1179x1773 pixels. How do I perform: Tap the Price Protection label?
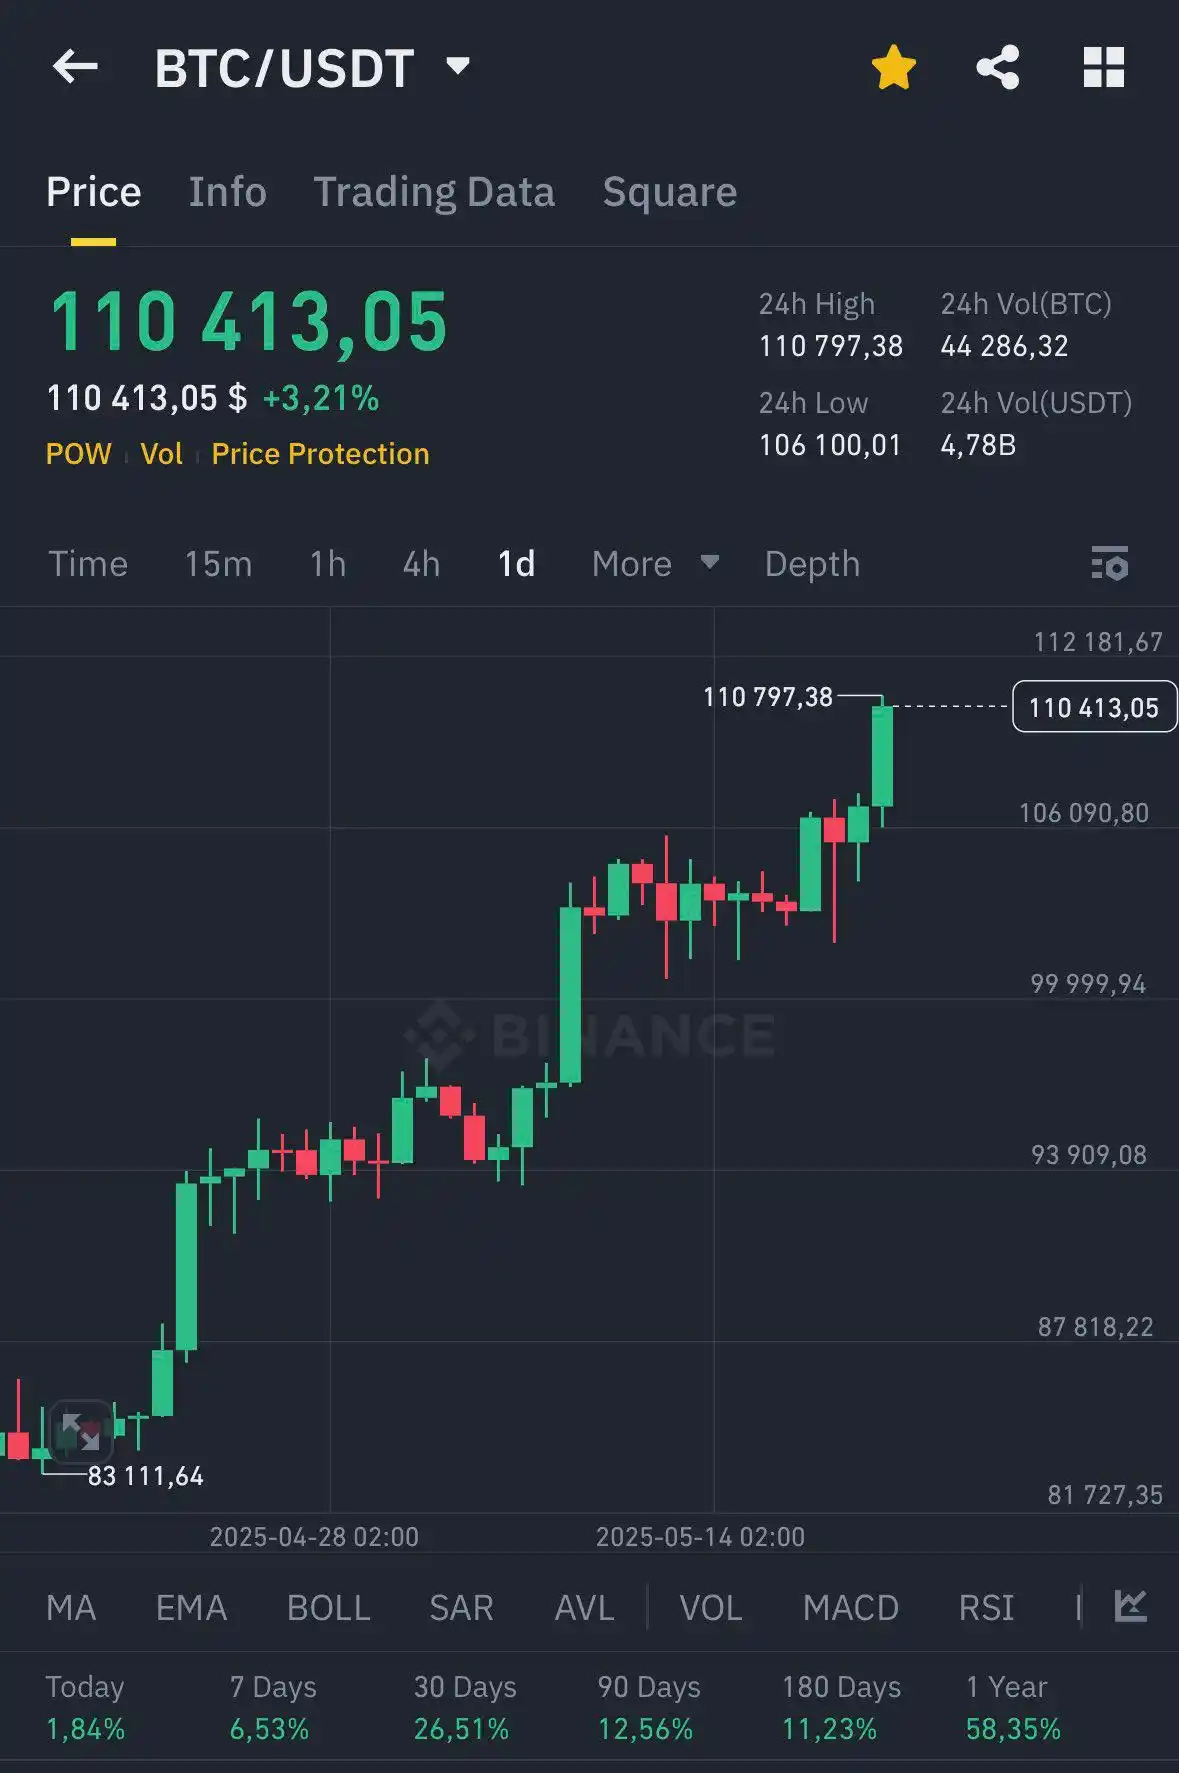click(x=320, y=454)
